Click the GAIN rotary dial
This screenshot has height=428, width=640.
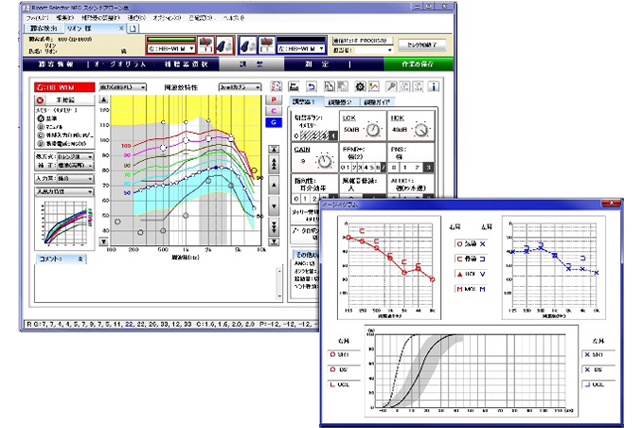(x=324, y=160)
